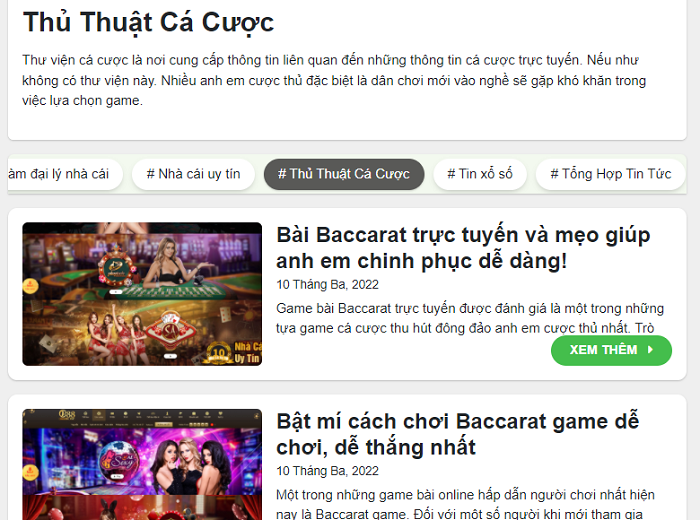Select the # Thủ Thuật Cá Cược tag
700x520 pixels.
(x=344, y=174)
